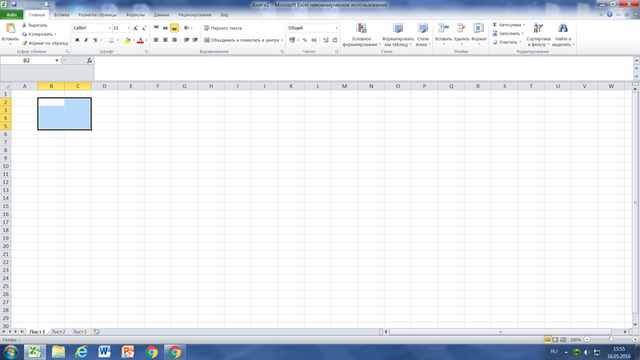Click the percent style icon
The height and width of the screenshot is (360, 640).
click(304, 40)
